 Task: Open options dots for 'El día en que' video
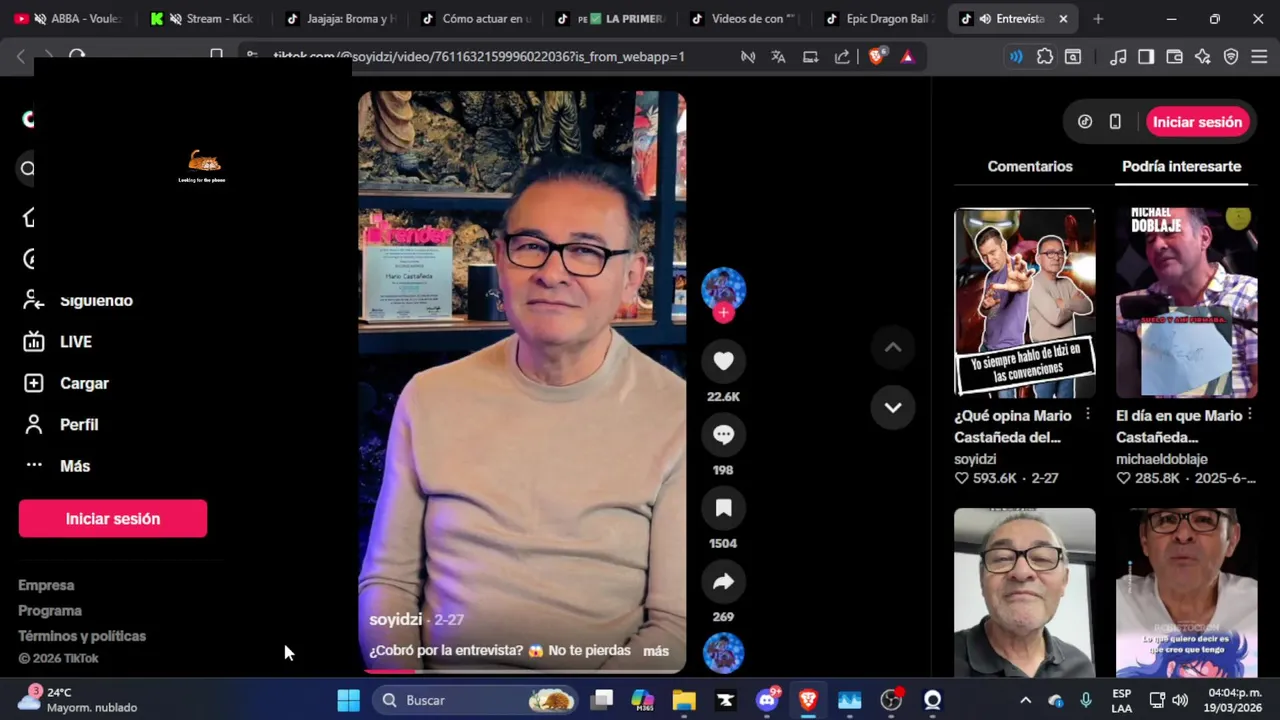1250,415
